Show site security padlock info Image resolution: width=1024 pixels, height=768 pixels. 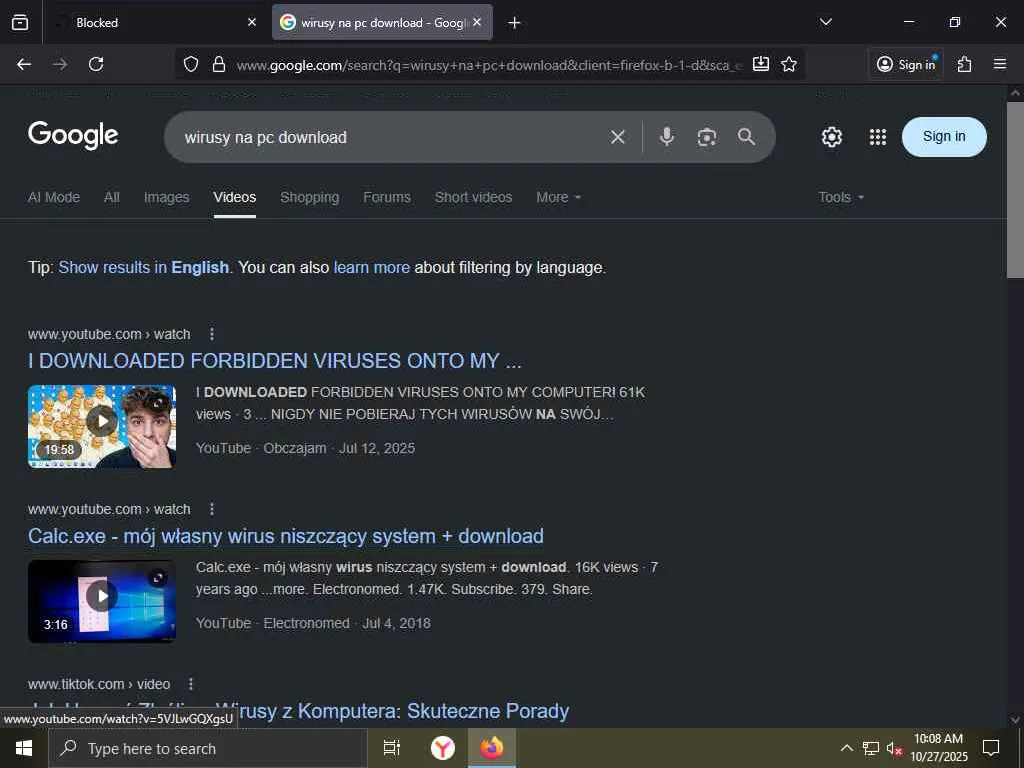pyautogui.click(x=219, y=64)
